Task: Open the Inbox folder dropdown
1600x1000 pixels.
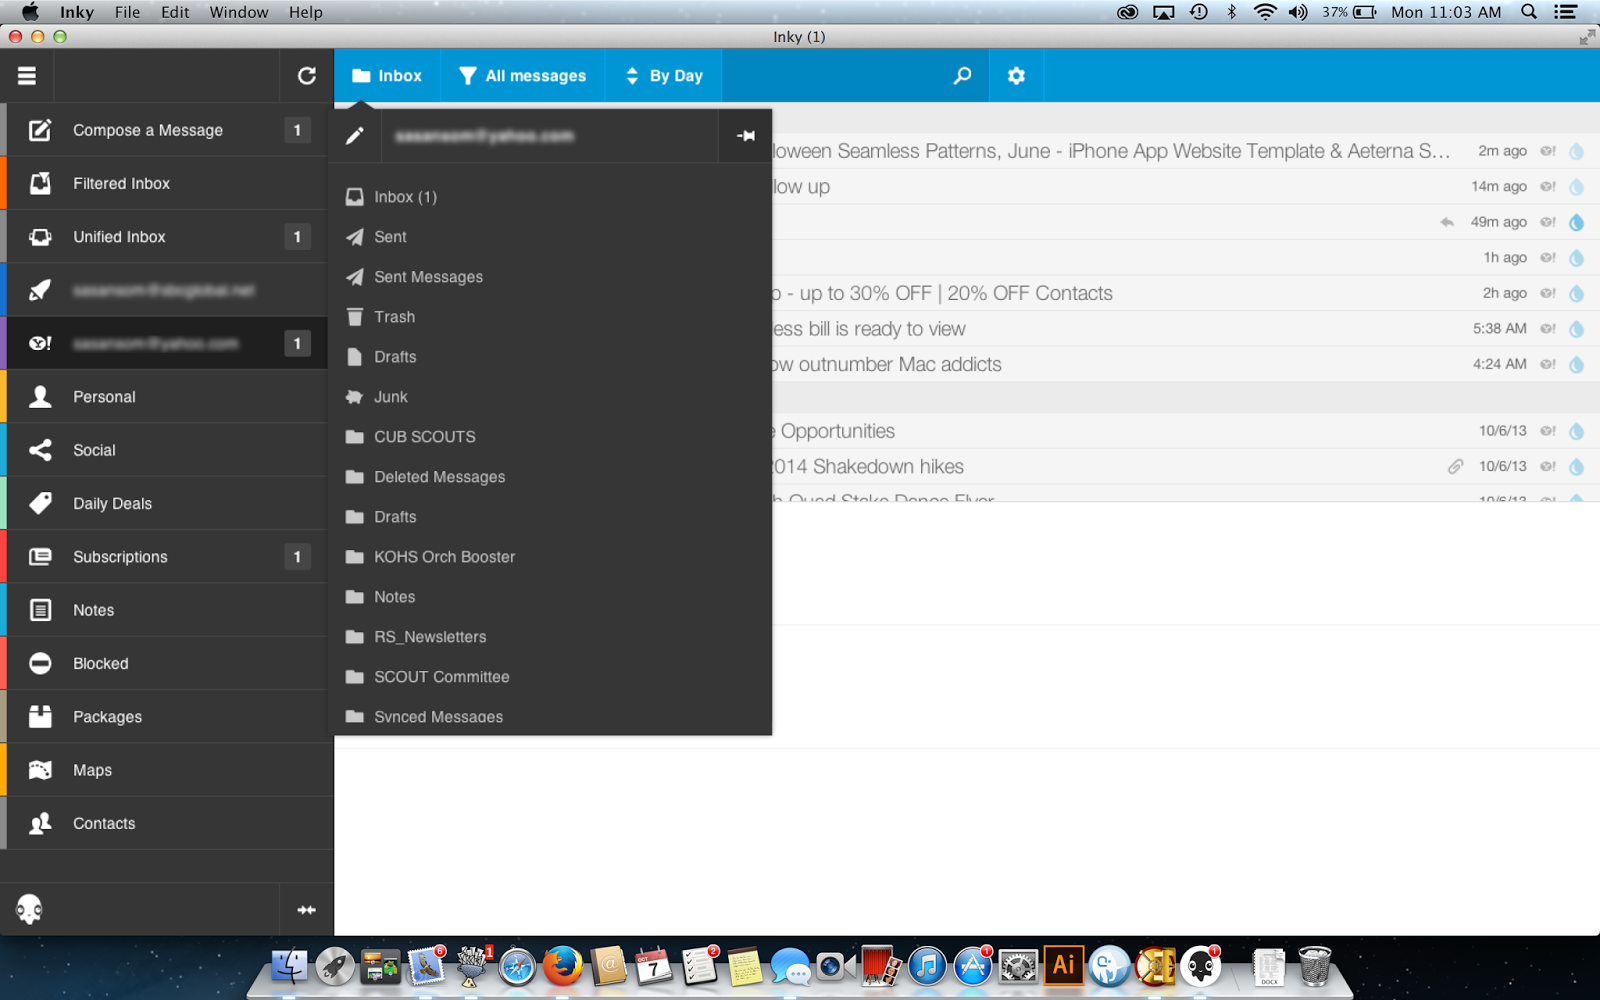Action: [x=387, y=76]
